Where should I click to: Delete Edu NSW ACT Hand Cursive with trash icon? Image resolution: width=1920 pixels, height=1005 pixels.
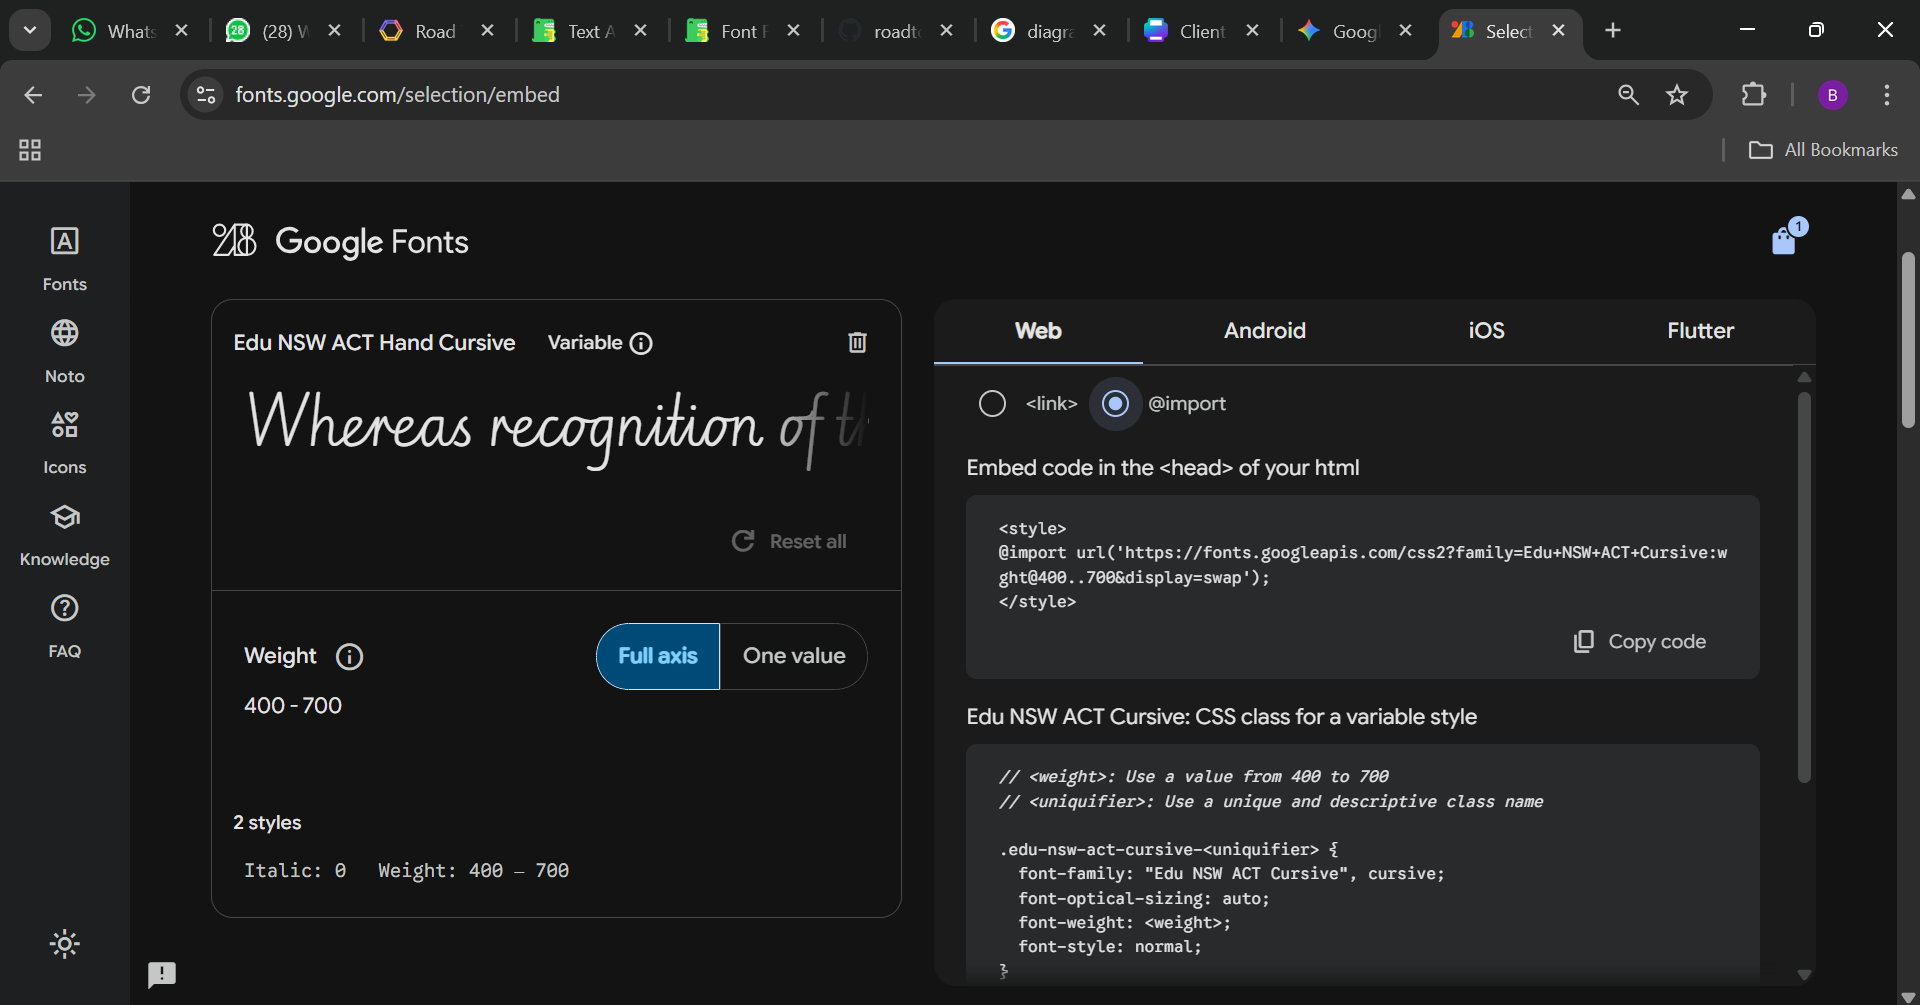(x=857, y=343)
